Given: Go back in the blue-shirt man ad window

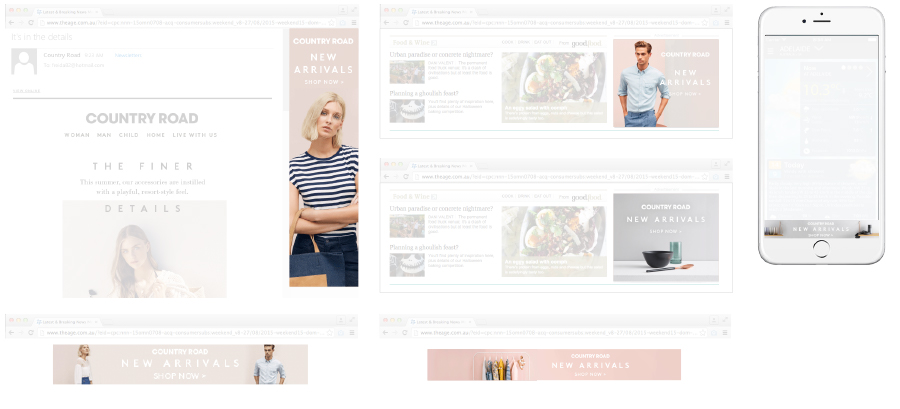Looking at the screenshot, I should (x=386, y=22).
